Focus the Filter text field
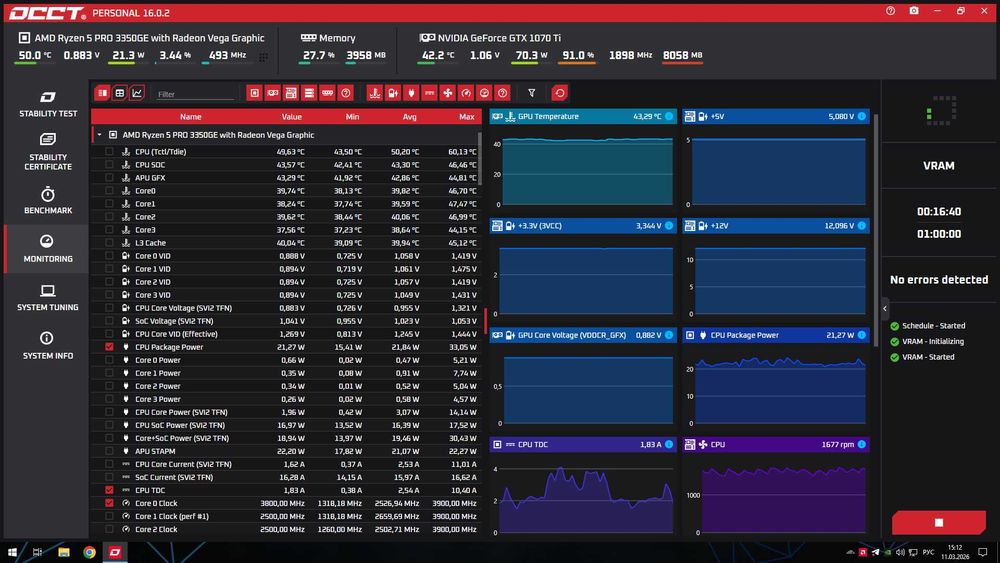This screenshot has height=563, width=1000. point(195,94)
